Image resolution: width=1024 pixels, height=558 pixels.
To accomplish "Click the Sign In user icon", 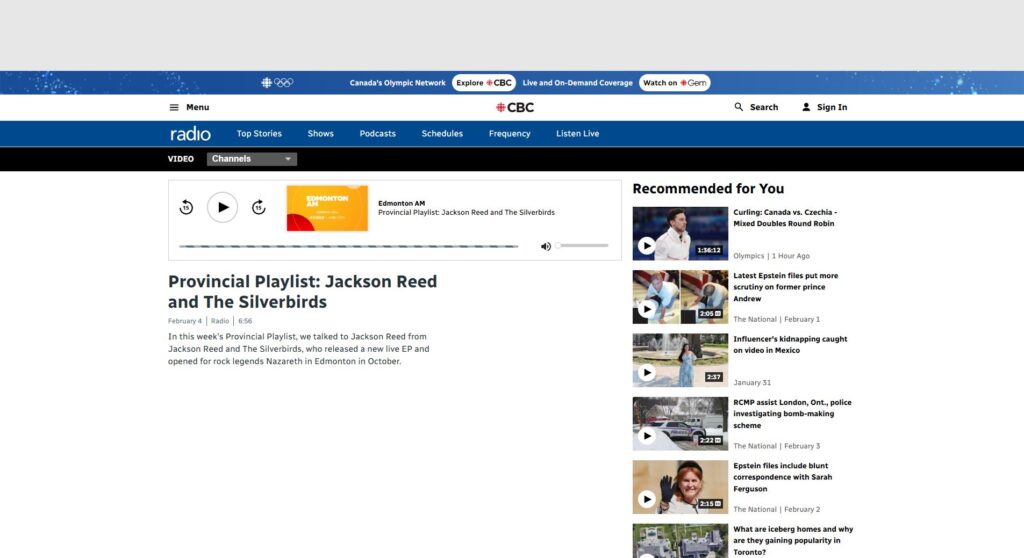I will (x=806, y=107).
